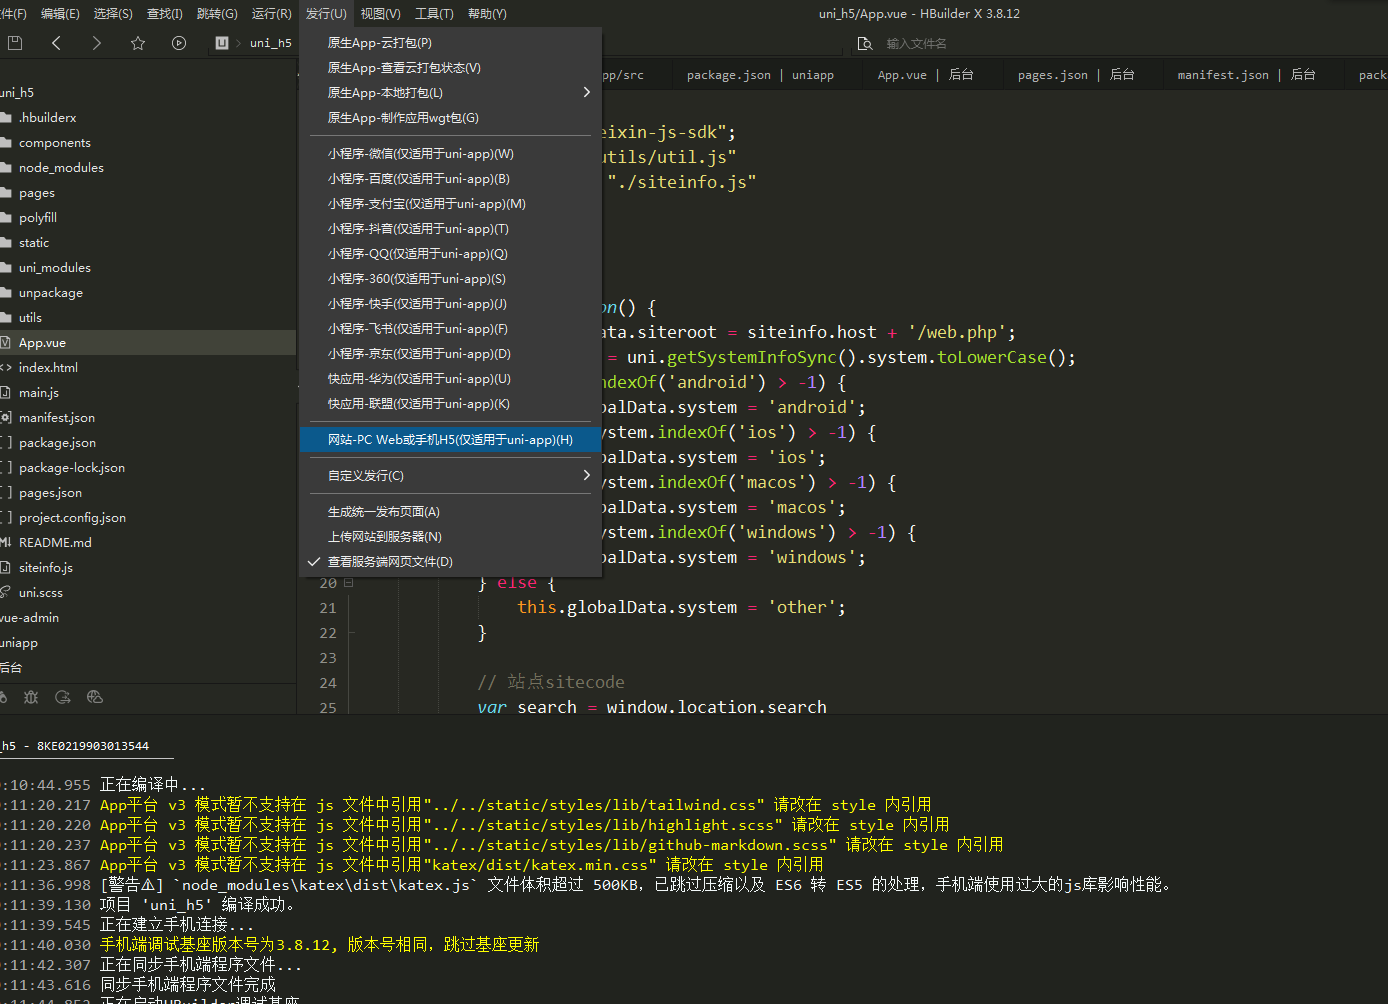Viewport: 1388px width, 1004px height.
Task: Choose 网站-PC Web或手机H5 publish option
Action: point(451,440)
